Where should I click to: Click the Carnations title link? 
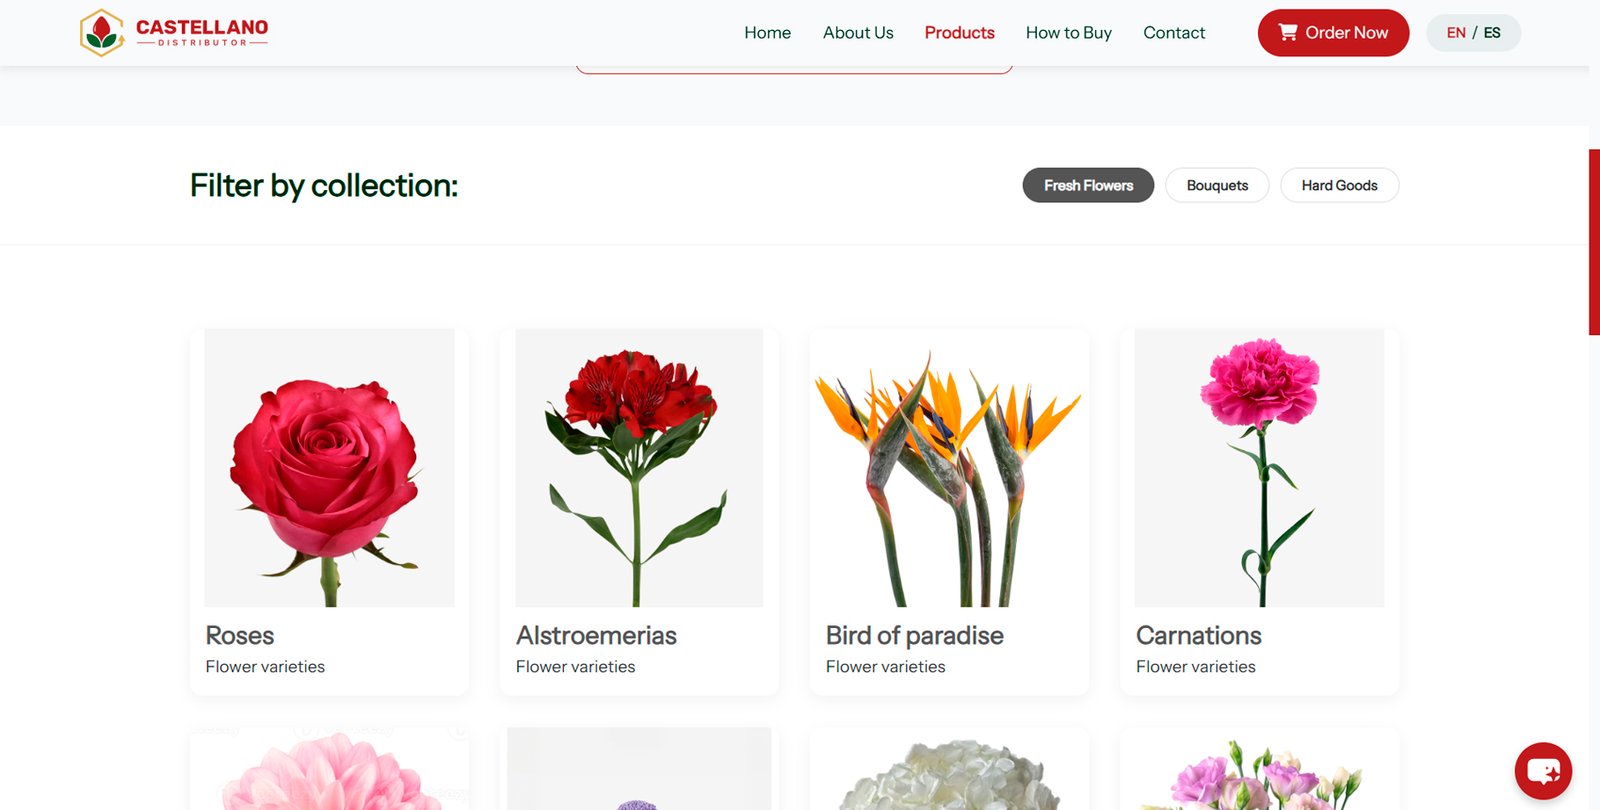pos(1199,636)
